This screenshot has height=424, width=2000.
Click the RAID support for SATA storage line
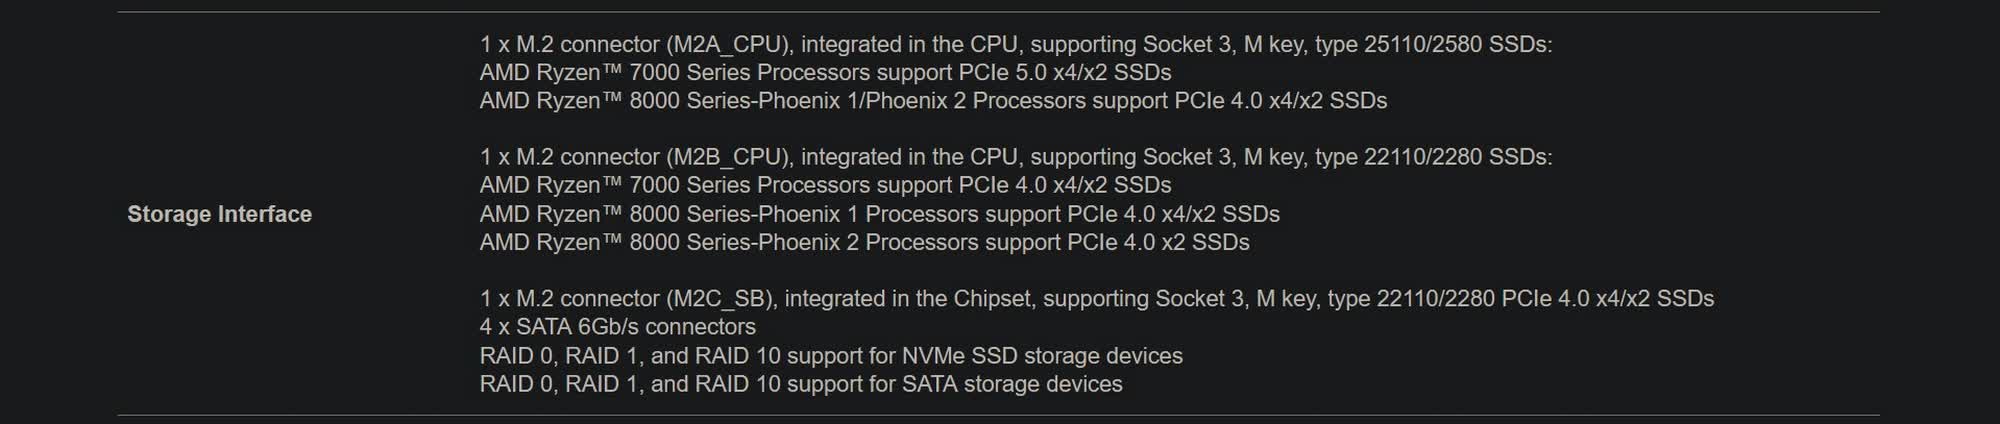pyautogui.click(x=801, y=384)
